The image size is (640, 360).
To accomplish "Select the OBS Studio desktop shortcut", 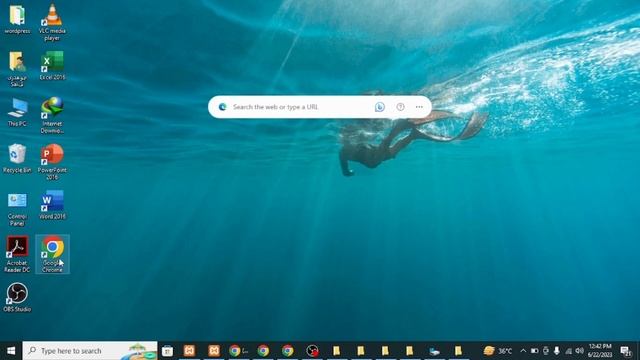I will coord(17,297).
